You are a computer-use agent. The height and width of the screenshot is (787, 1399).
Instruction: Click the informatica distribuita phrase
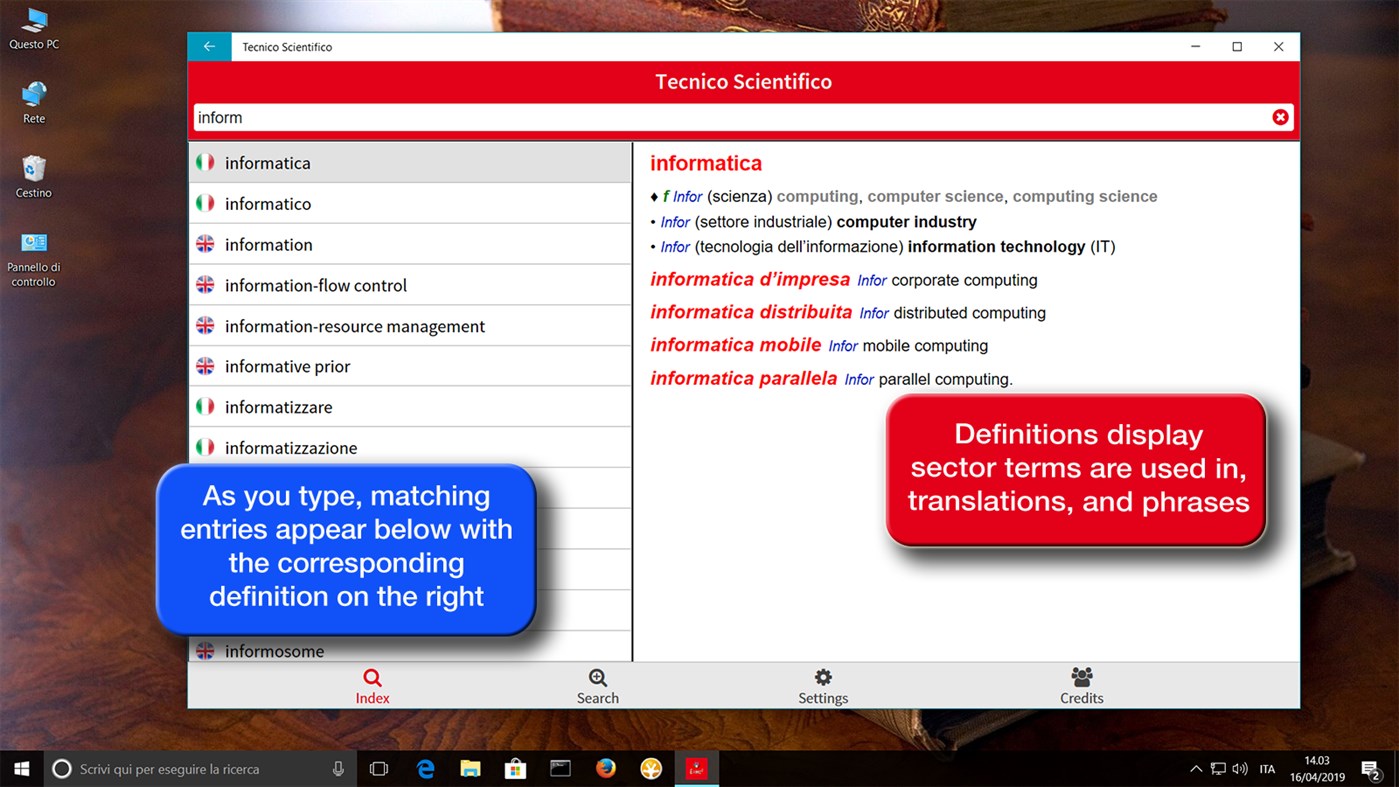[751, 312]
